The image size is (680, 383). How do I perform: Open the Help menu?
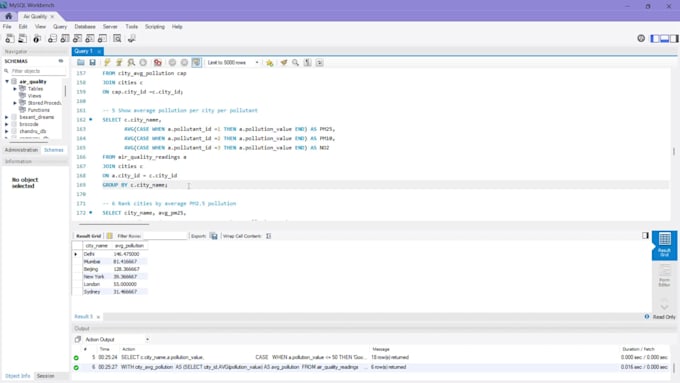coord(177,26)
